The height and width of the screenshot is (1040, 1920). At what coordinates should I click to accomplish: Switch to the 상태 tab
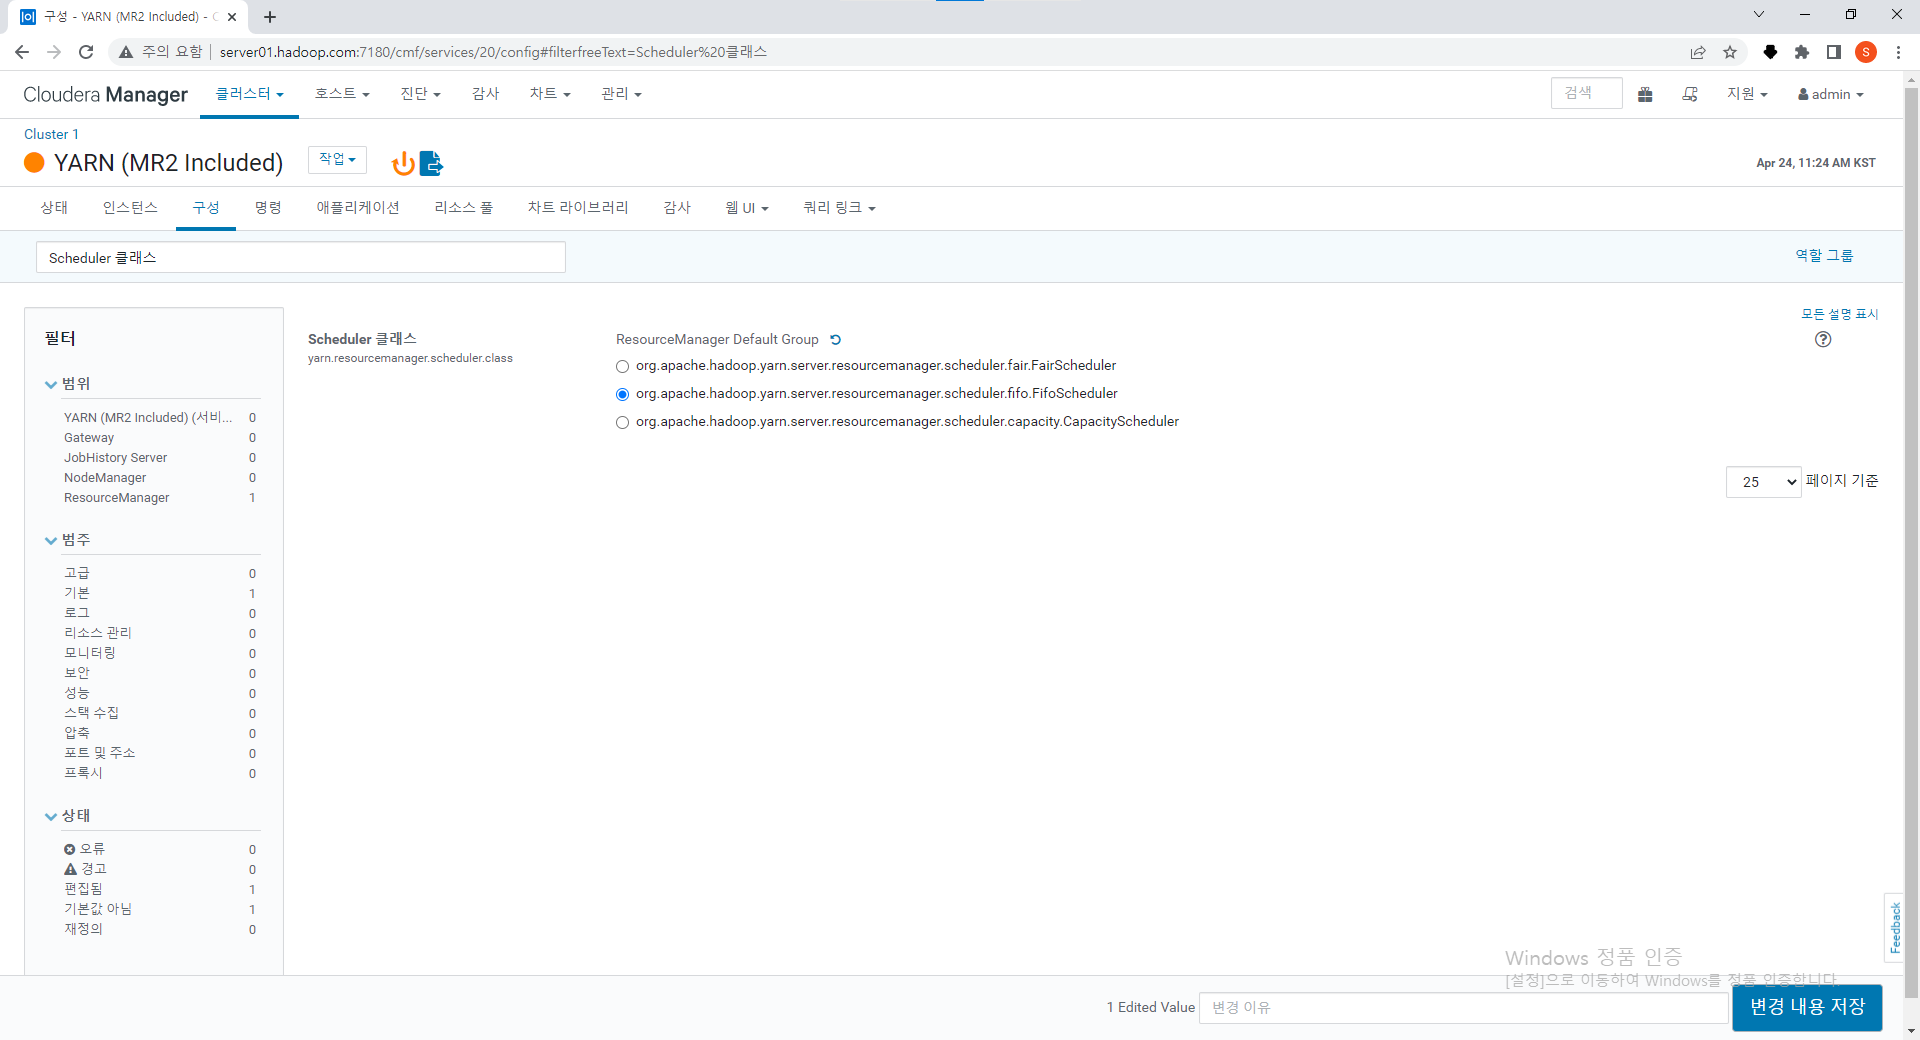tap(54, 208)
